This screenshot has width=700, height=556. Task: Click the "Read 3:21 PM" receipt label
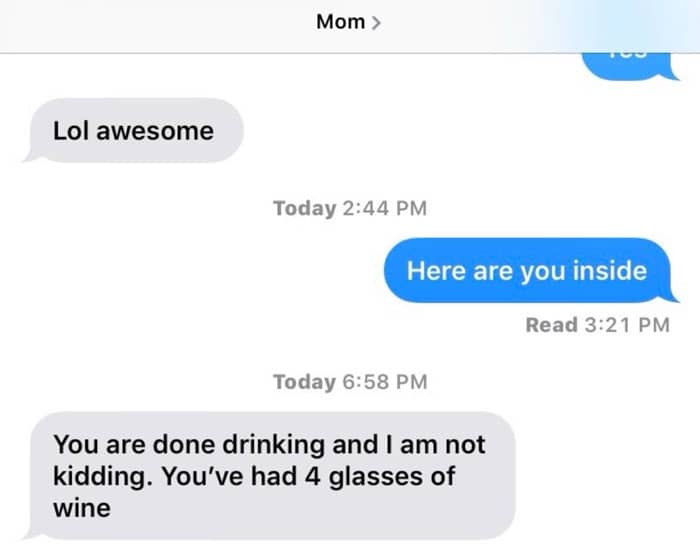pos(597,324)
